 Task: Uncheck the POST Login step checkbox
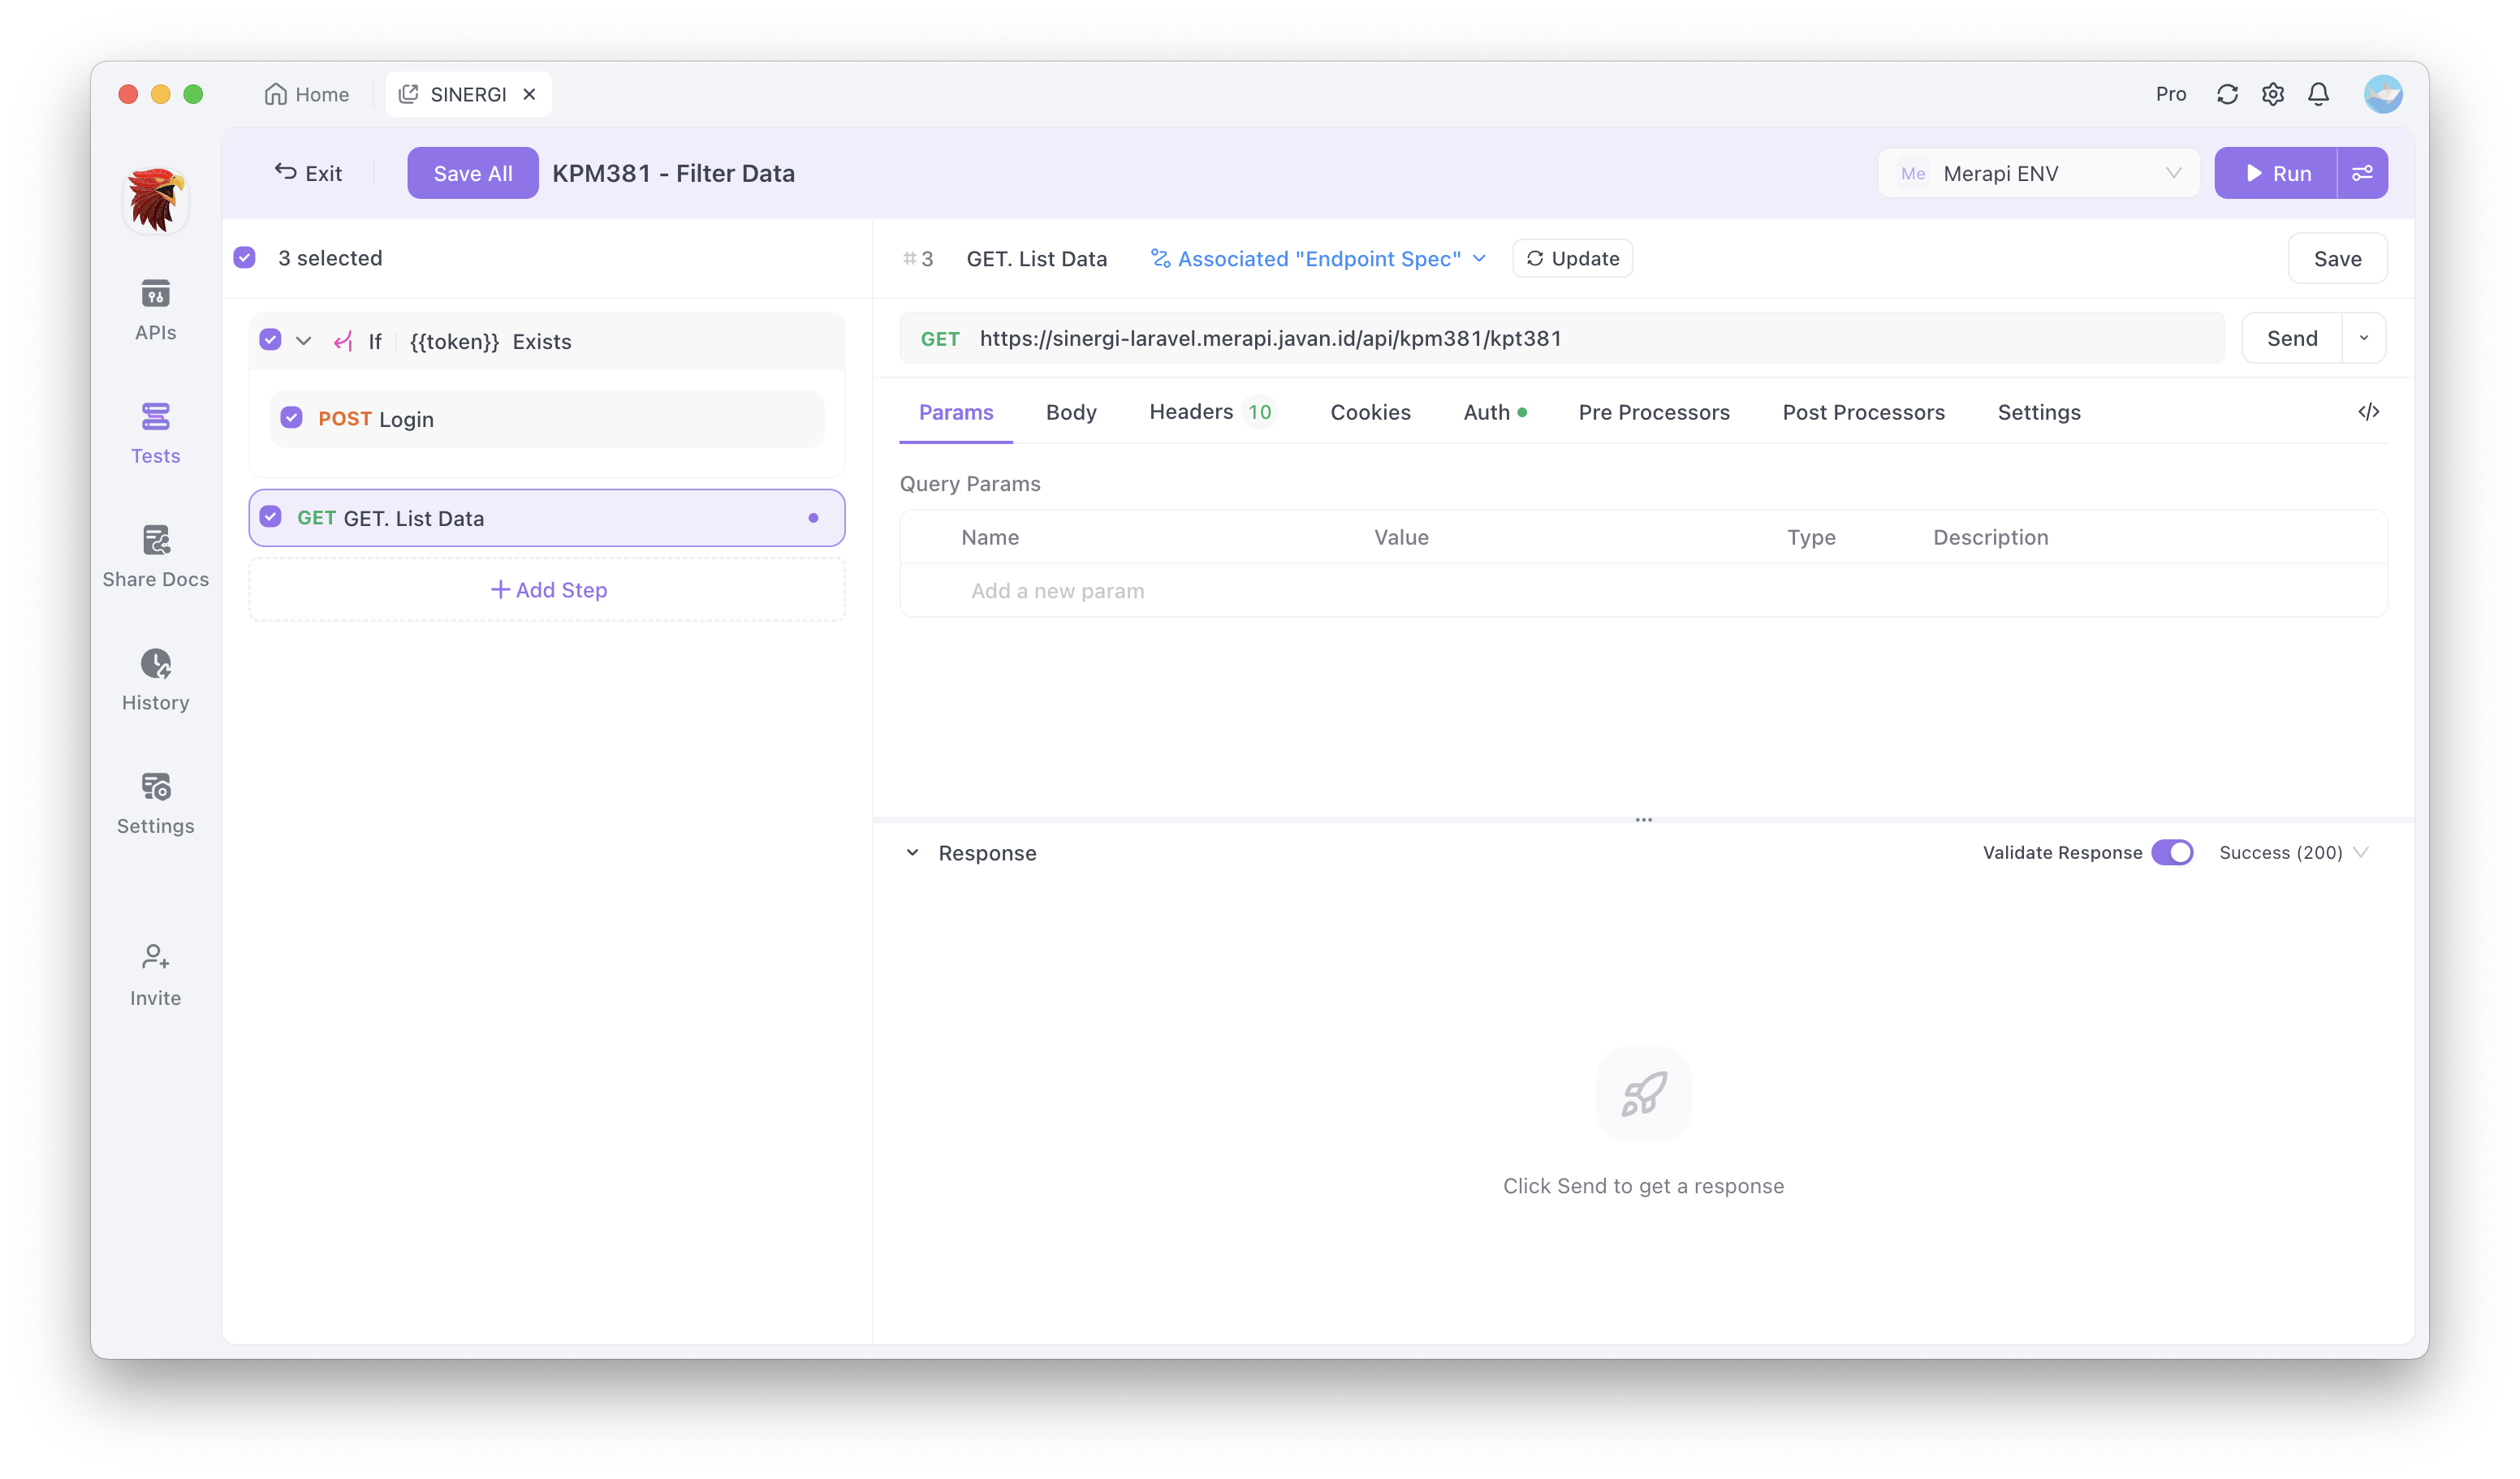(291, 418)
